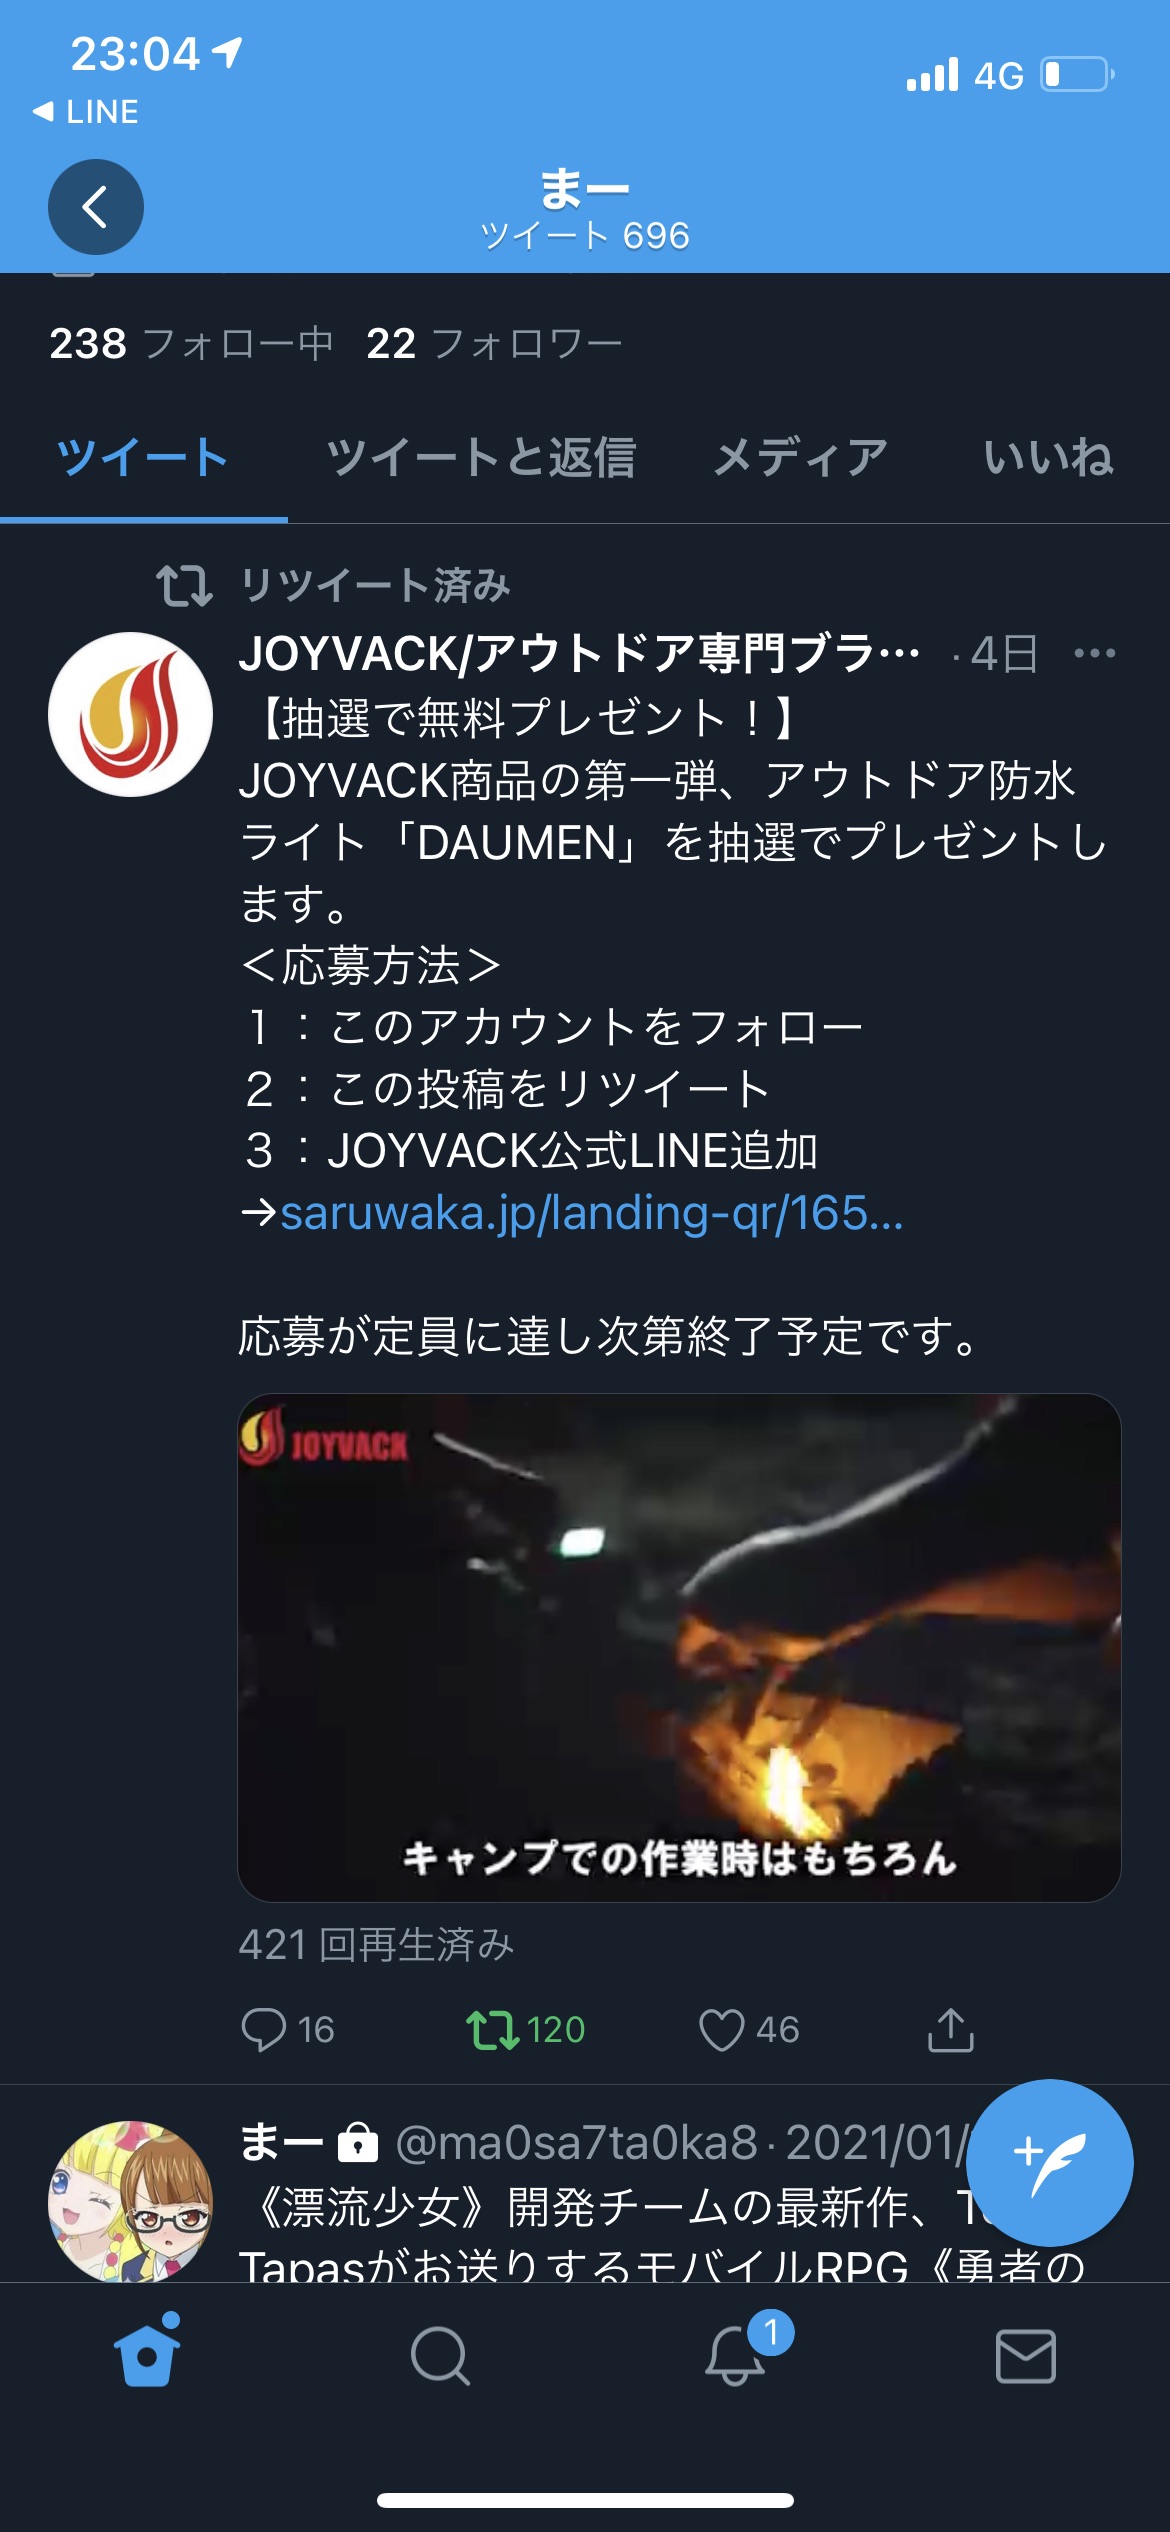Screen dimensions: 1170x2532
Task: View the 22 フォロワー list
Action: (x=494, y=344)
